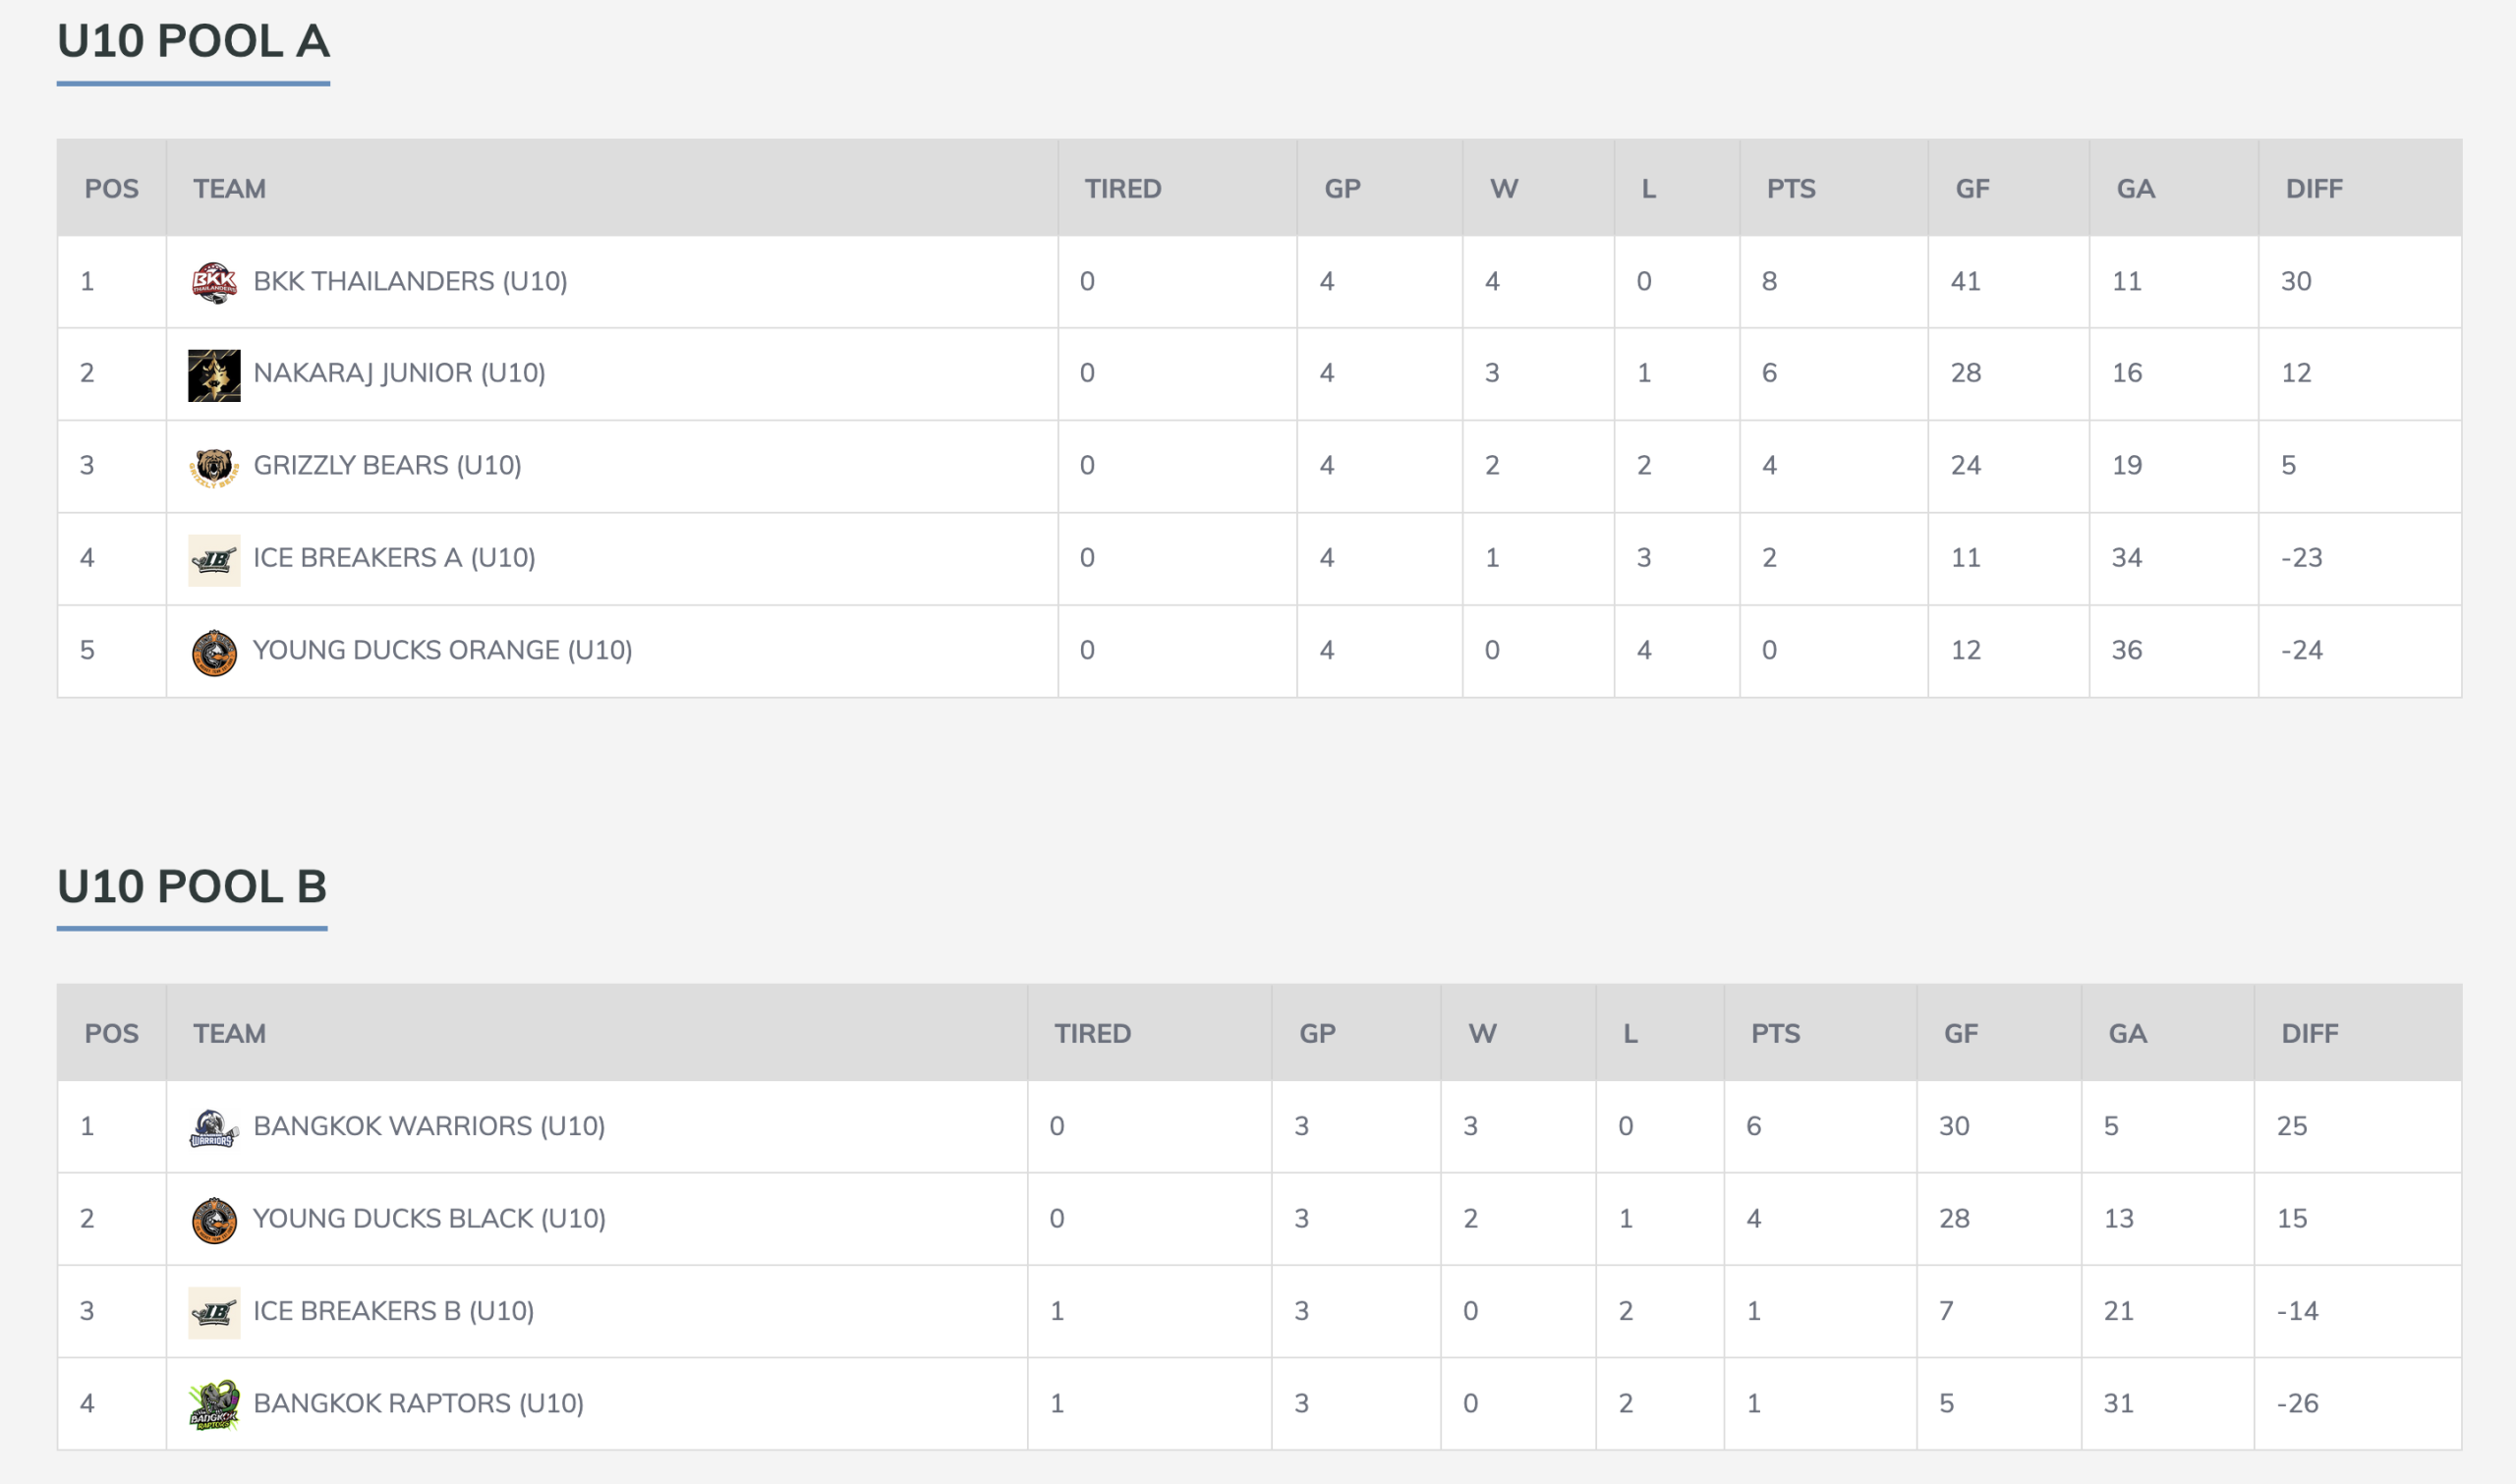Open the NAKARAJ JUNIOR (U10) team link
Viewport: 2516px width, 1484px height.
[x=399, y=373]
